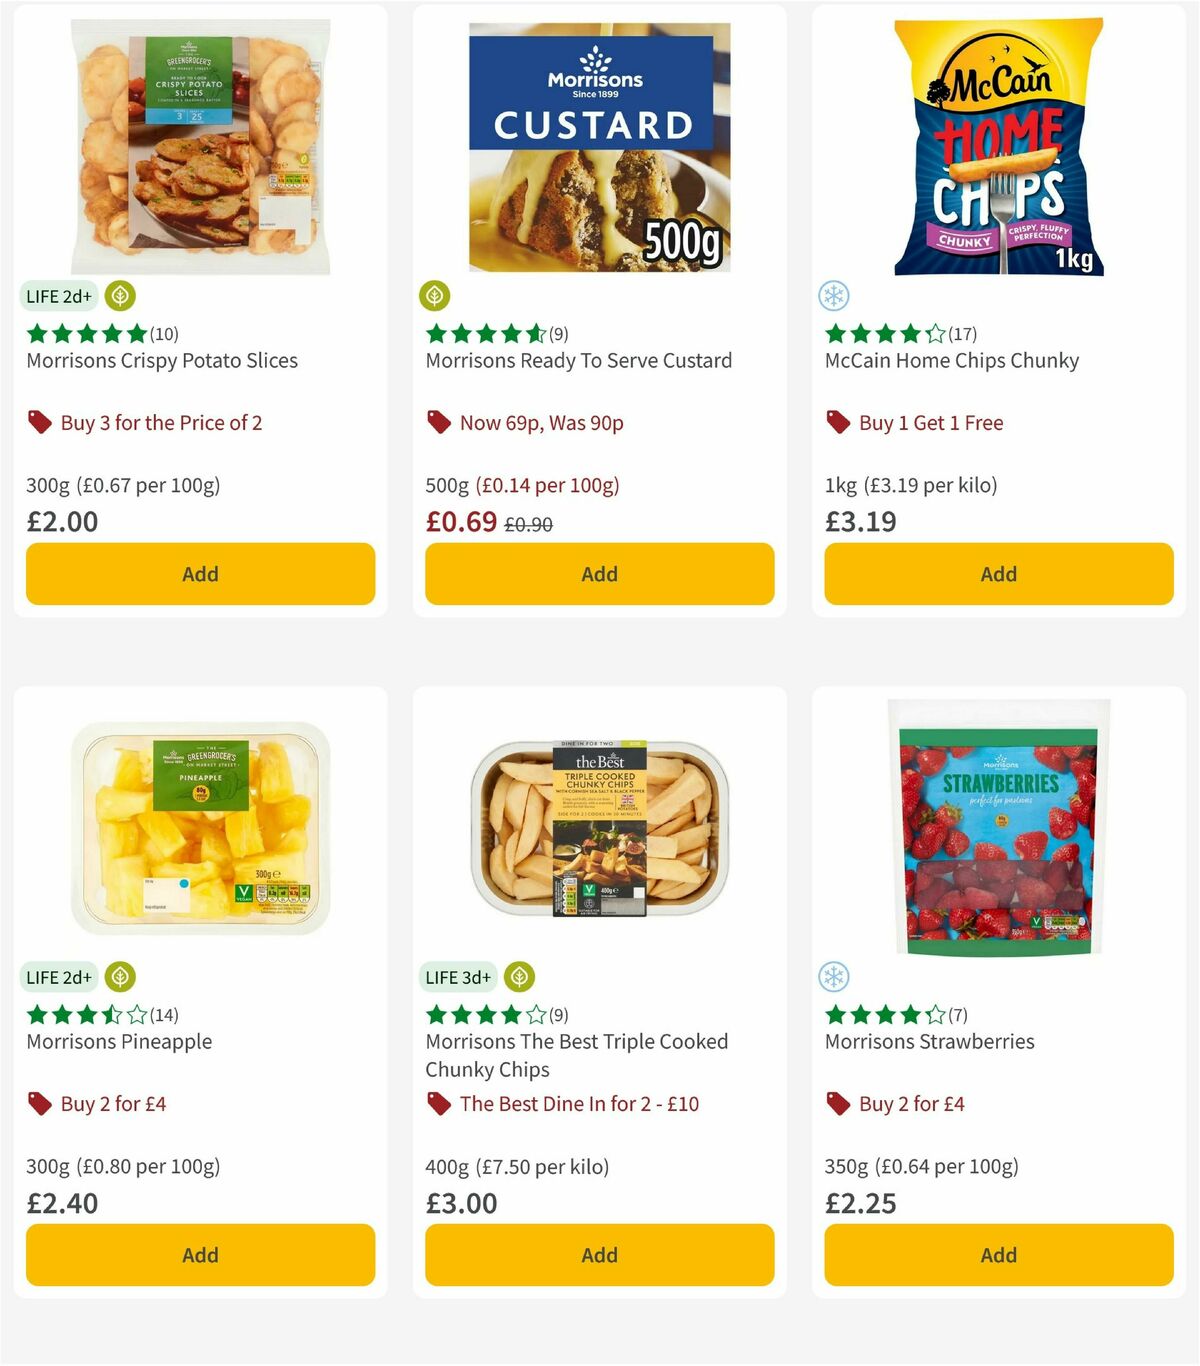
Task: Add Morrisons Ready To Serve Custard to basket
Action: tap(598, 574)
